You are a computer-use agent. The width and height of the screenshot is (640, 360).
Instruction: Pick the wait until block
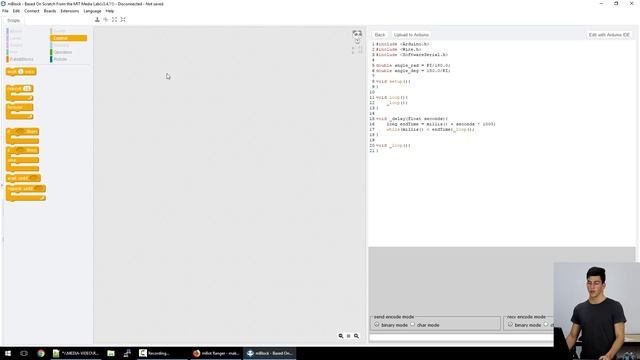pos(23,178)
